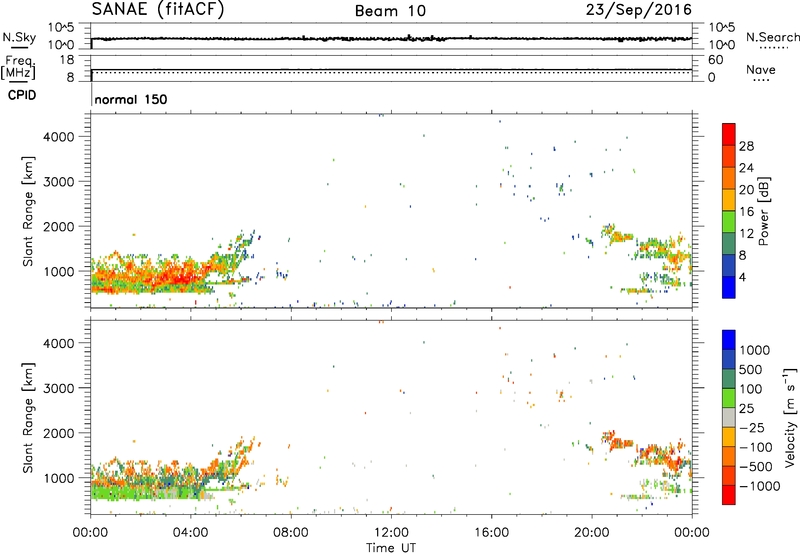The height and width of the screenshot is (554, 800).
Task: Click the N.Search legend label
Action: click(x=773, y=37)
